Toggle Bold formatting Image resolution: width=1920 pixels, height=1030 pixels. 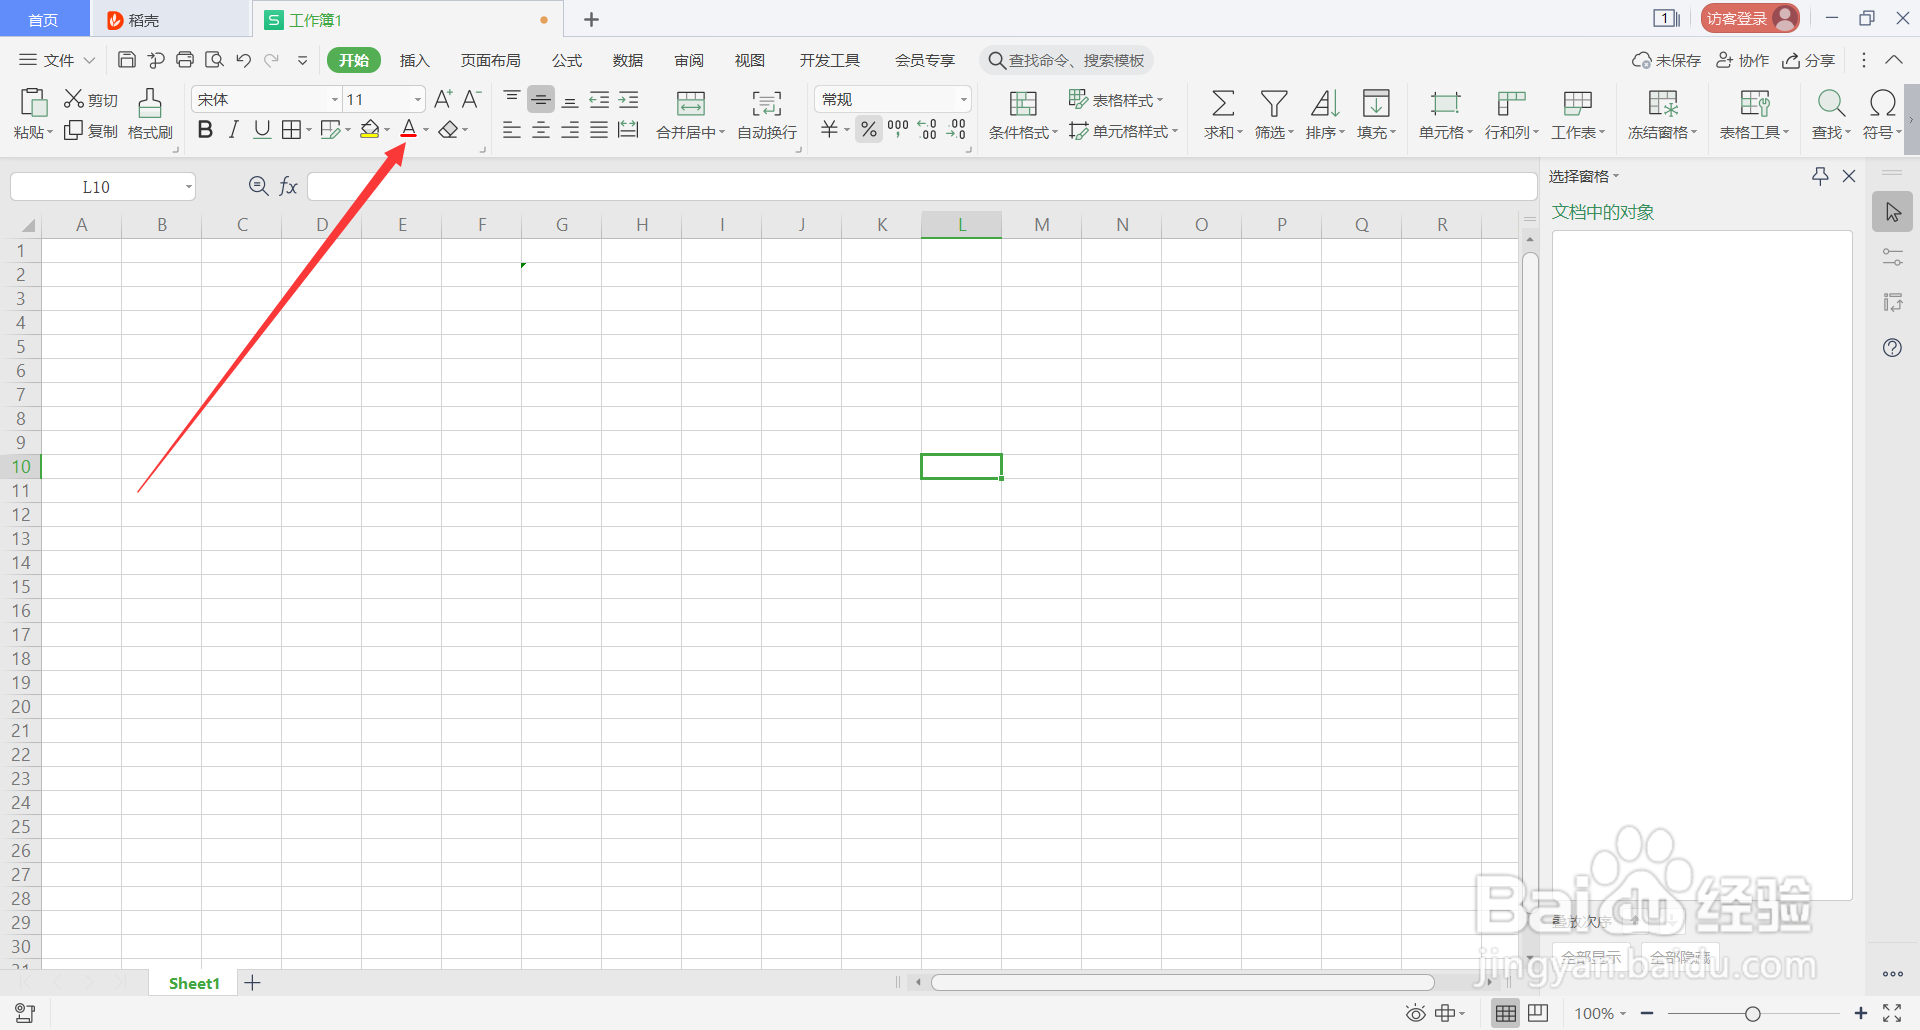(205, 129)
